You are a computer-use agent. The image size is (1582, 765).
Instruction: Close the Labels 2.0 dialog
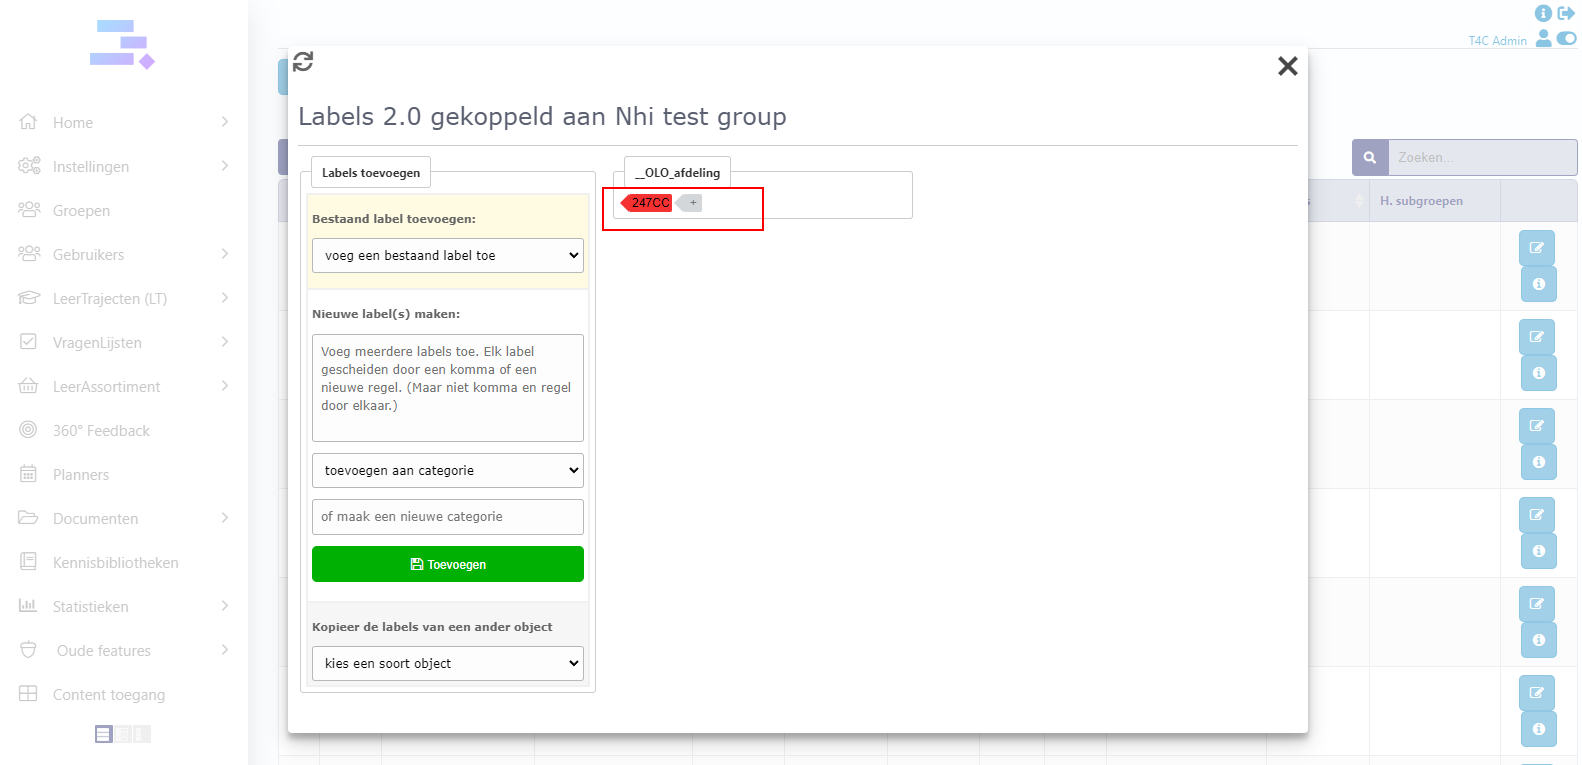coord(1287,66)
